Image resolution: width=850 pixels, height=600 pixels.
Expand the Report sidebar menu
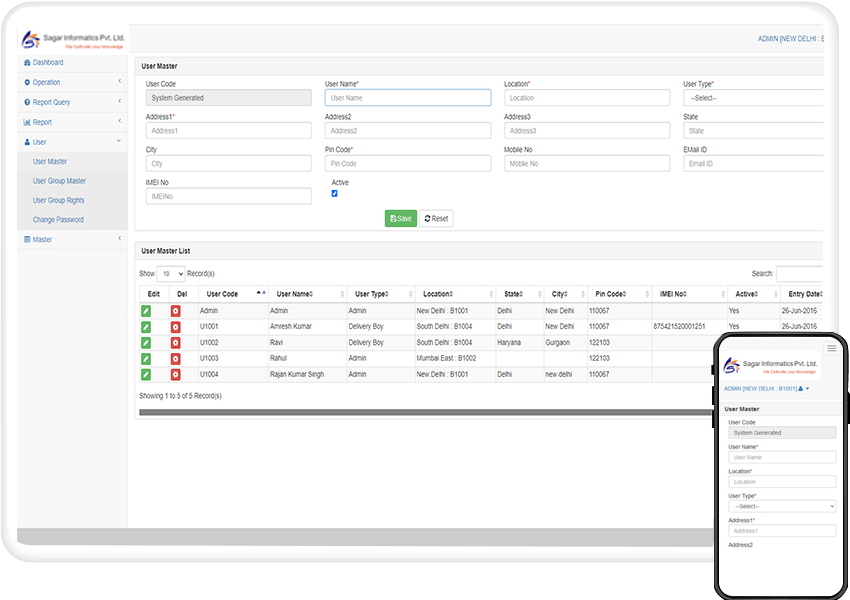[x=72, y=122]
